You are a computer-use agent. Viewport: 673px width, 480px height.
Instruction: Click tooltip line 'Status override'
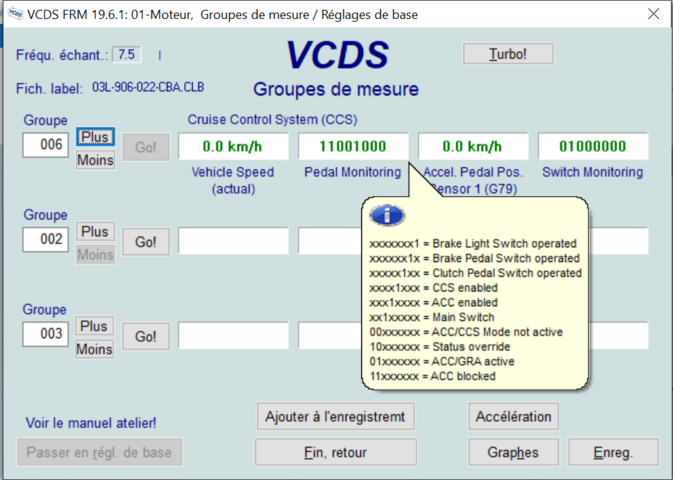click(x=440, y=346)
